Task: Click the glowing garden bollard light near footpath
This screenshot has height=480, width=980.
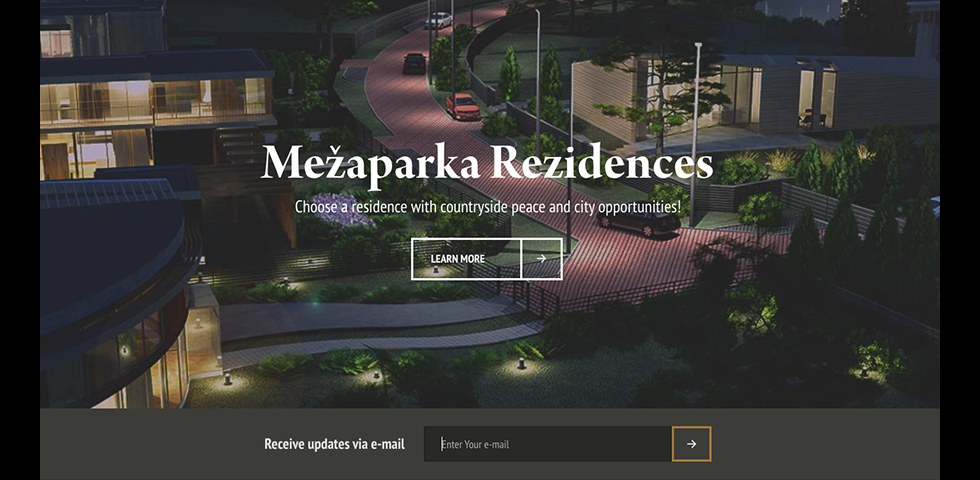Action: (521, 363)
